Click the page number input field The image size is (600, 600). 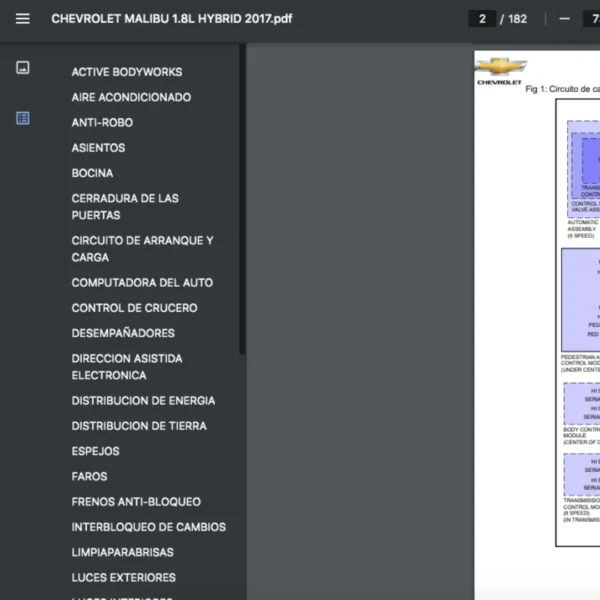[x=483, y=19]
